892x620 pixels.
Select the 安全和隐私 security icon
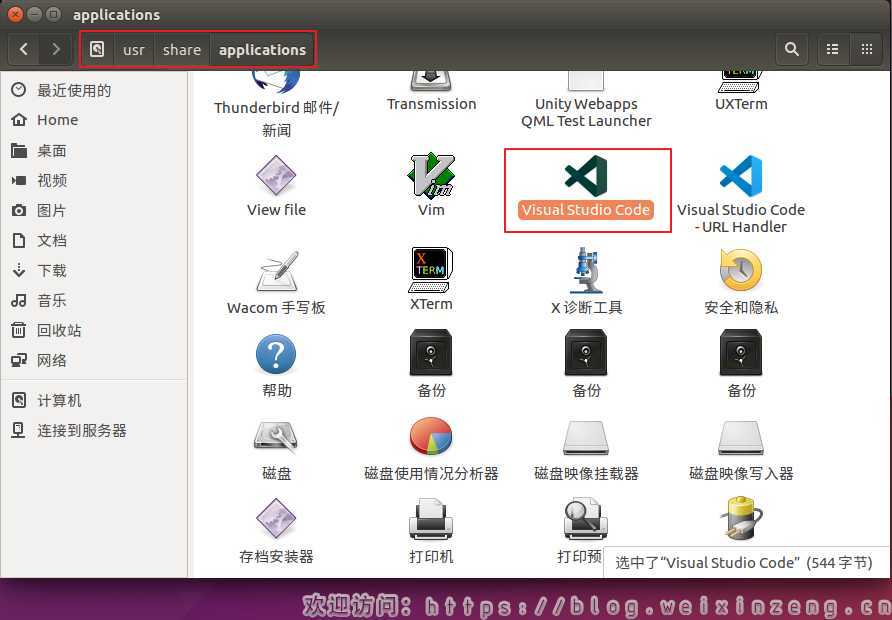[741, 270]
